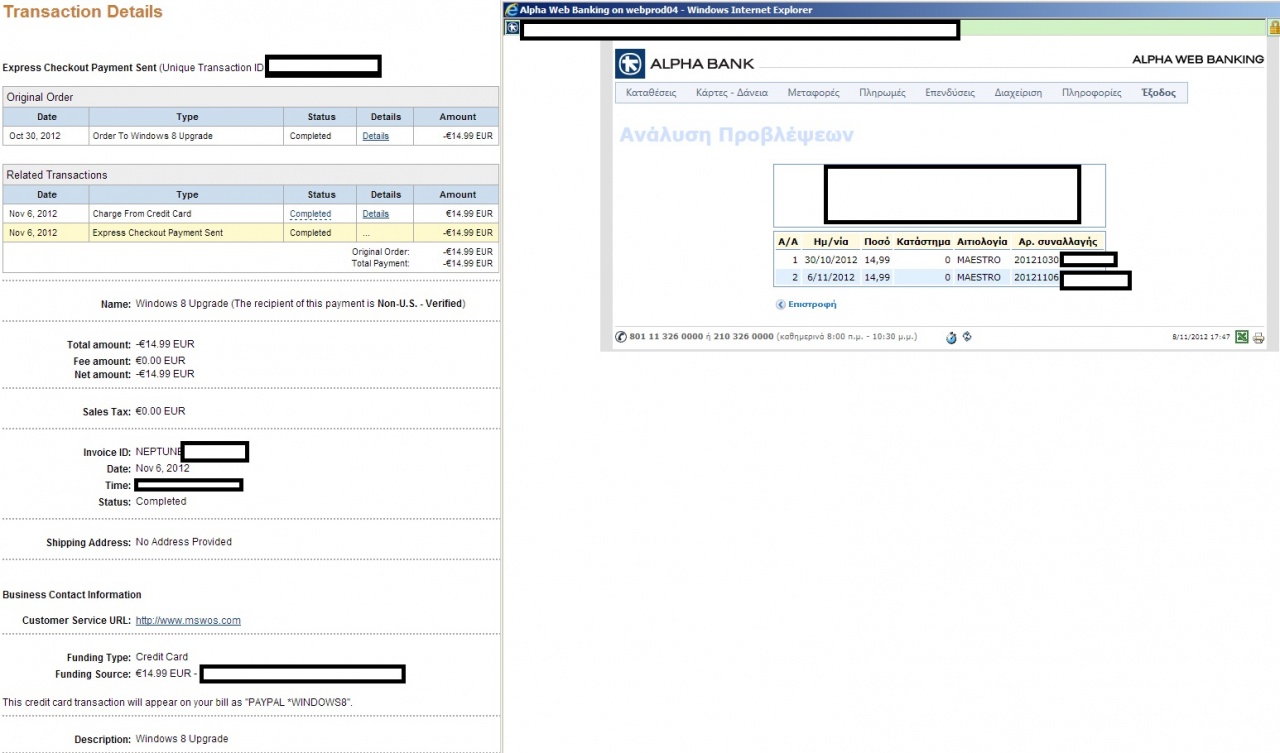Click the Original Order section header
This screenshot has width=1280, height=753.
250,97
